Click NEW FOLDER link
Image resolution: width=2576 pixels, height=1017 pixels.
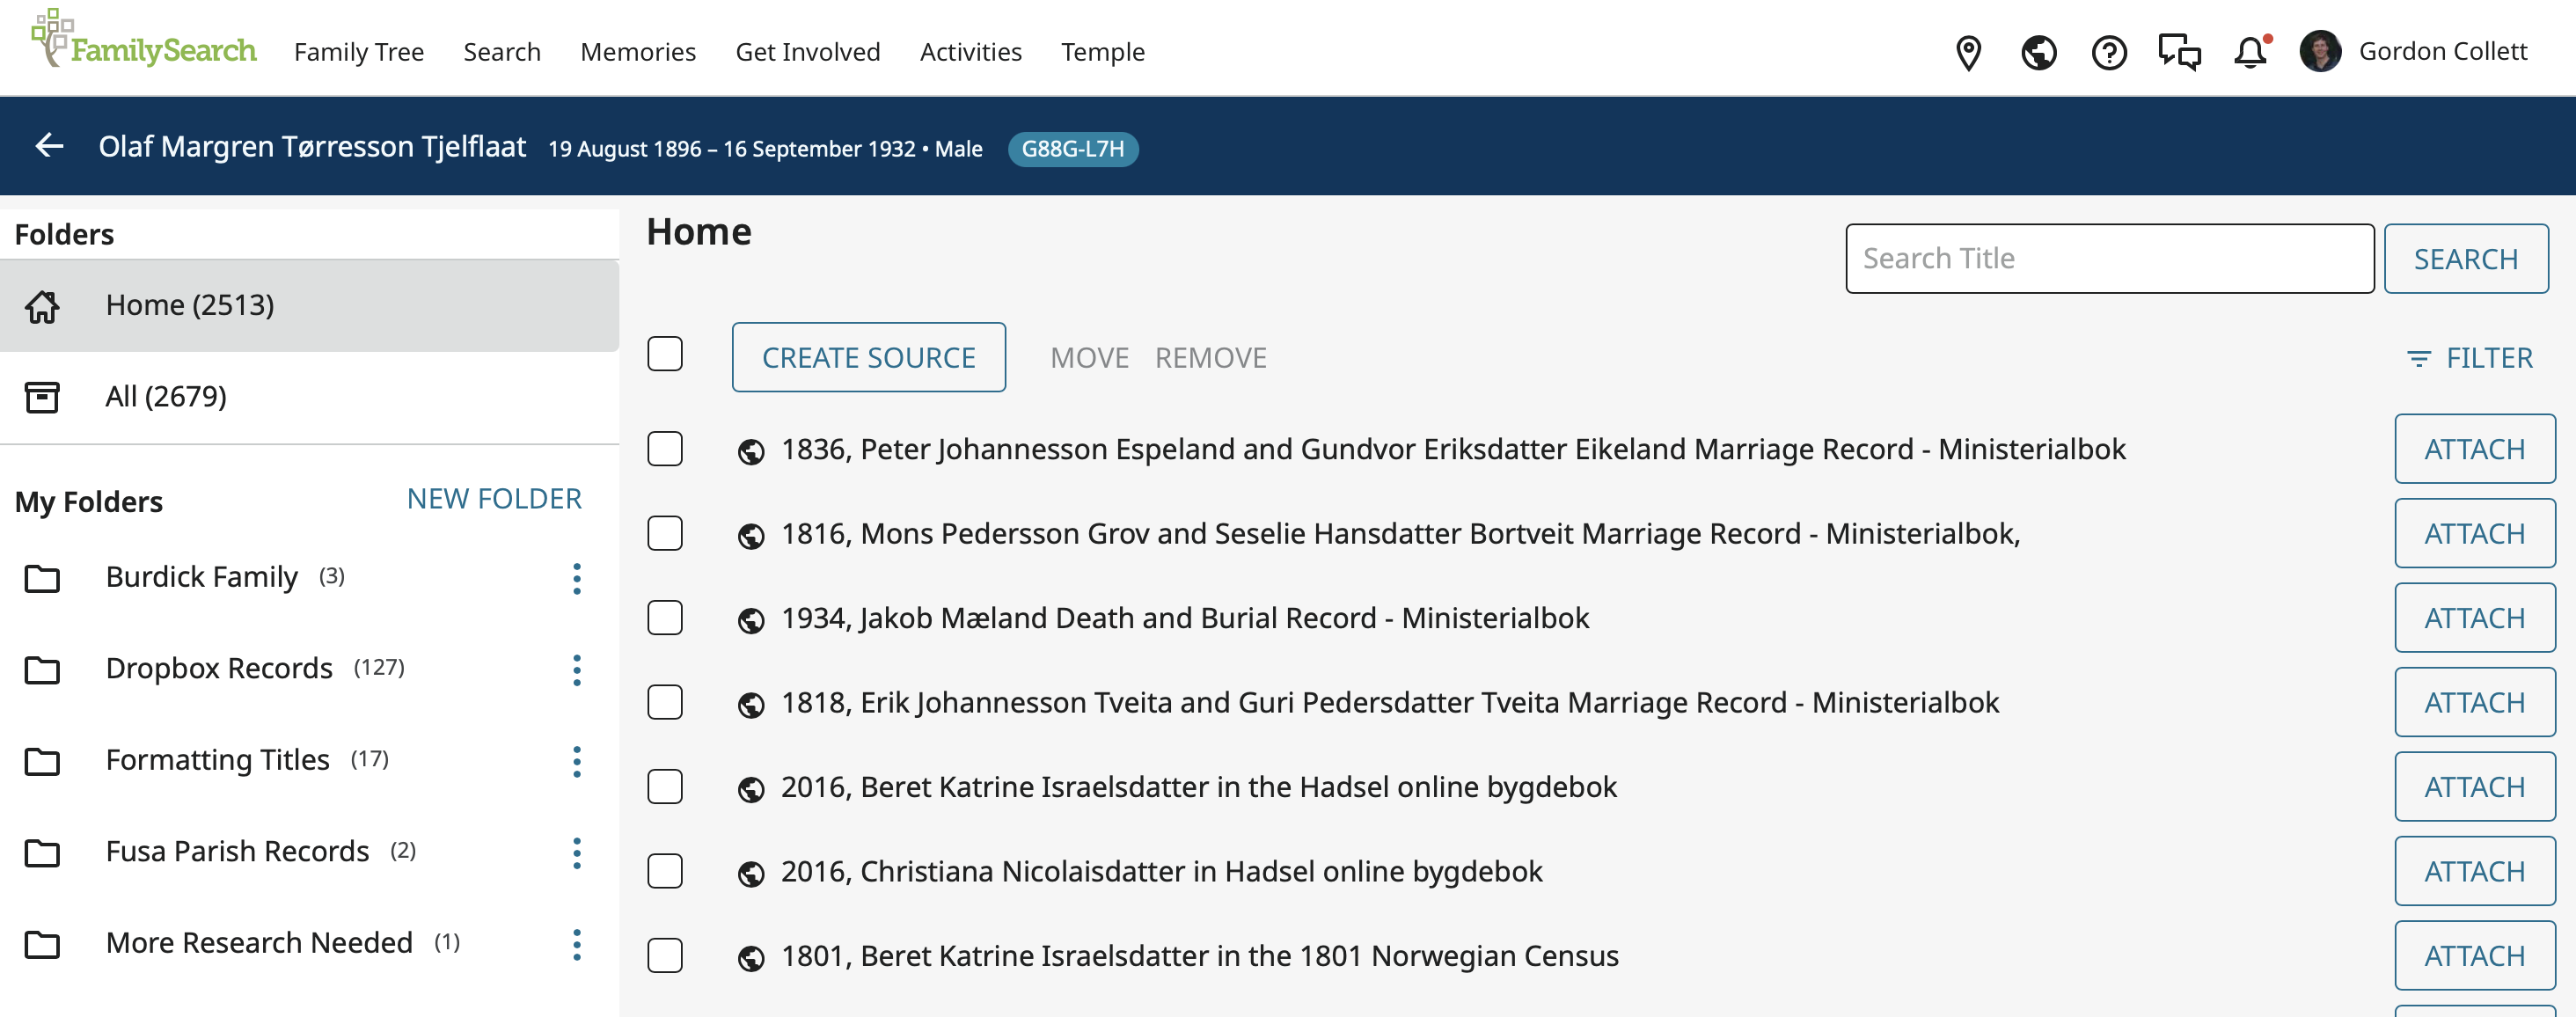494,499
